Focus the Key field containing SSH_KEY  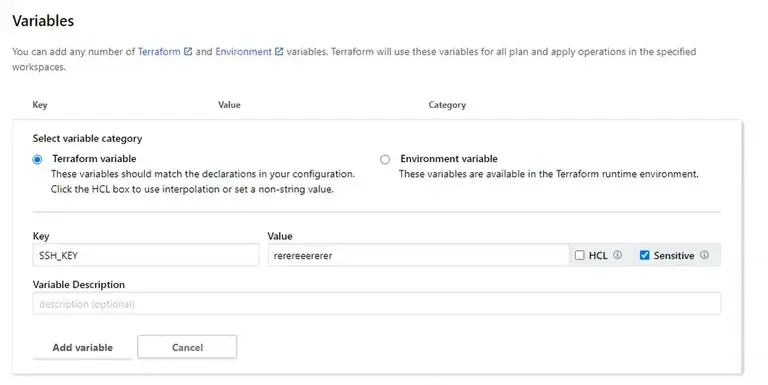145,255
